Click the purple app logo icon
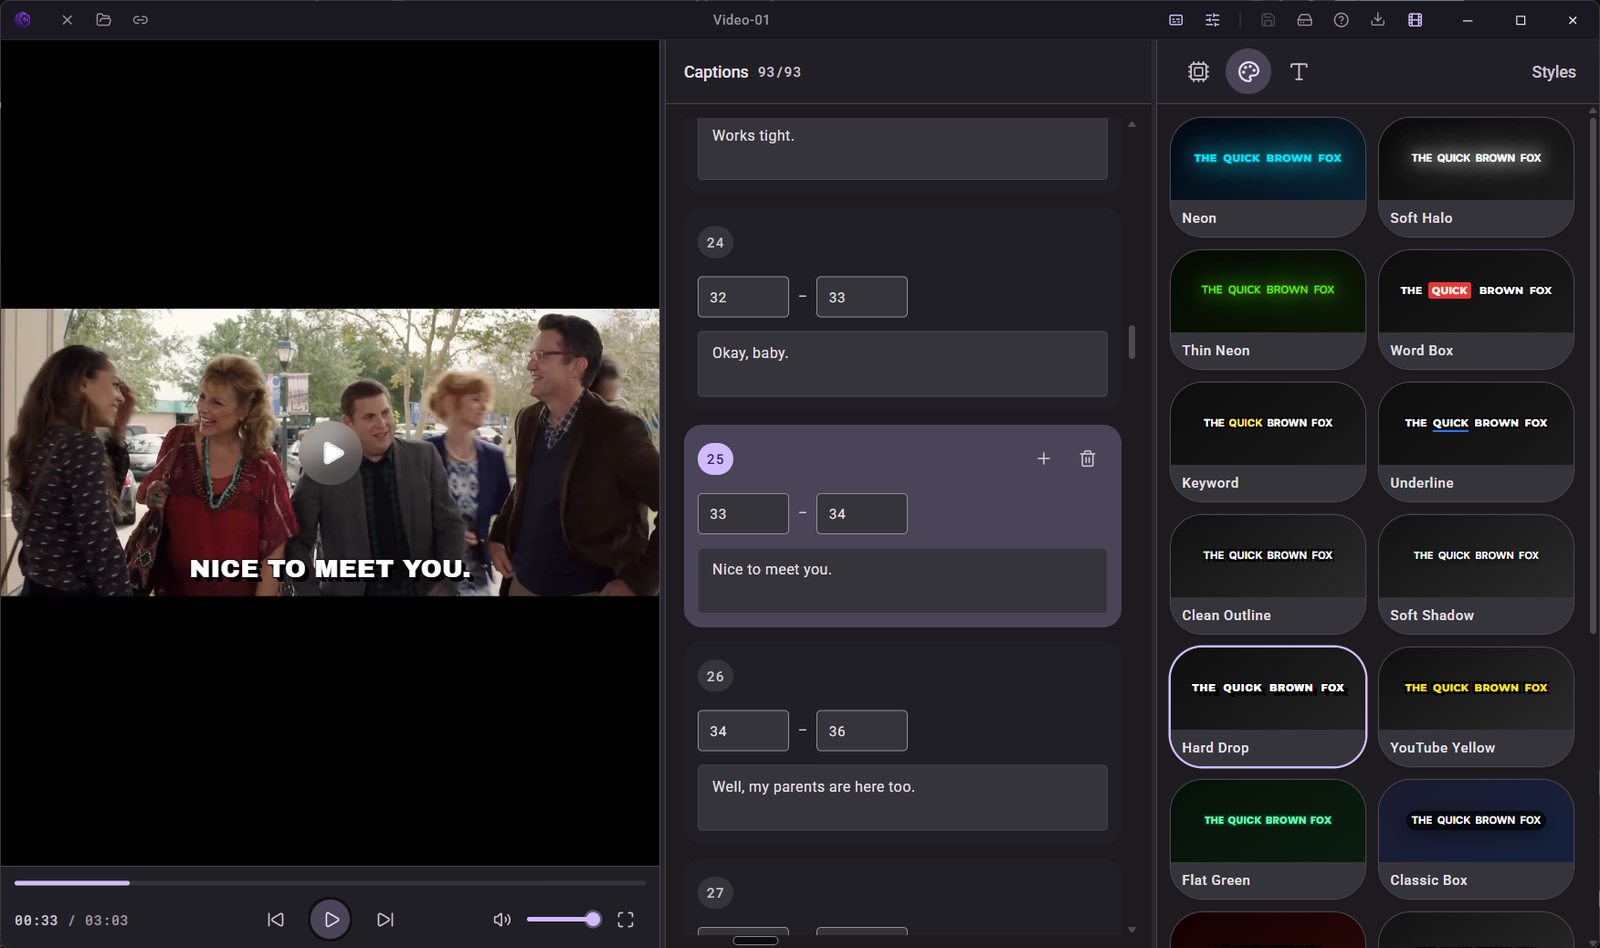This screenshot has height=948, width=1600. [22, 19]
